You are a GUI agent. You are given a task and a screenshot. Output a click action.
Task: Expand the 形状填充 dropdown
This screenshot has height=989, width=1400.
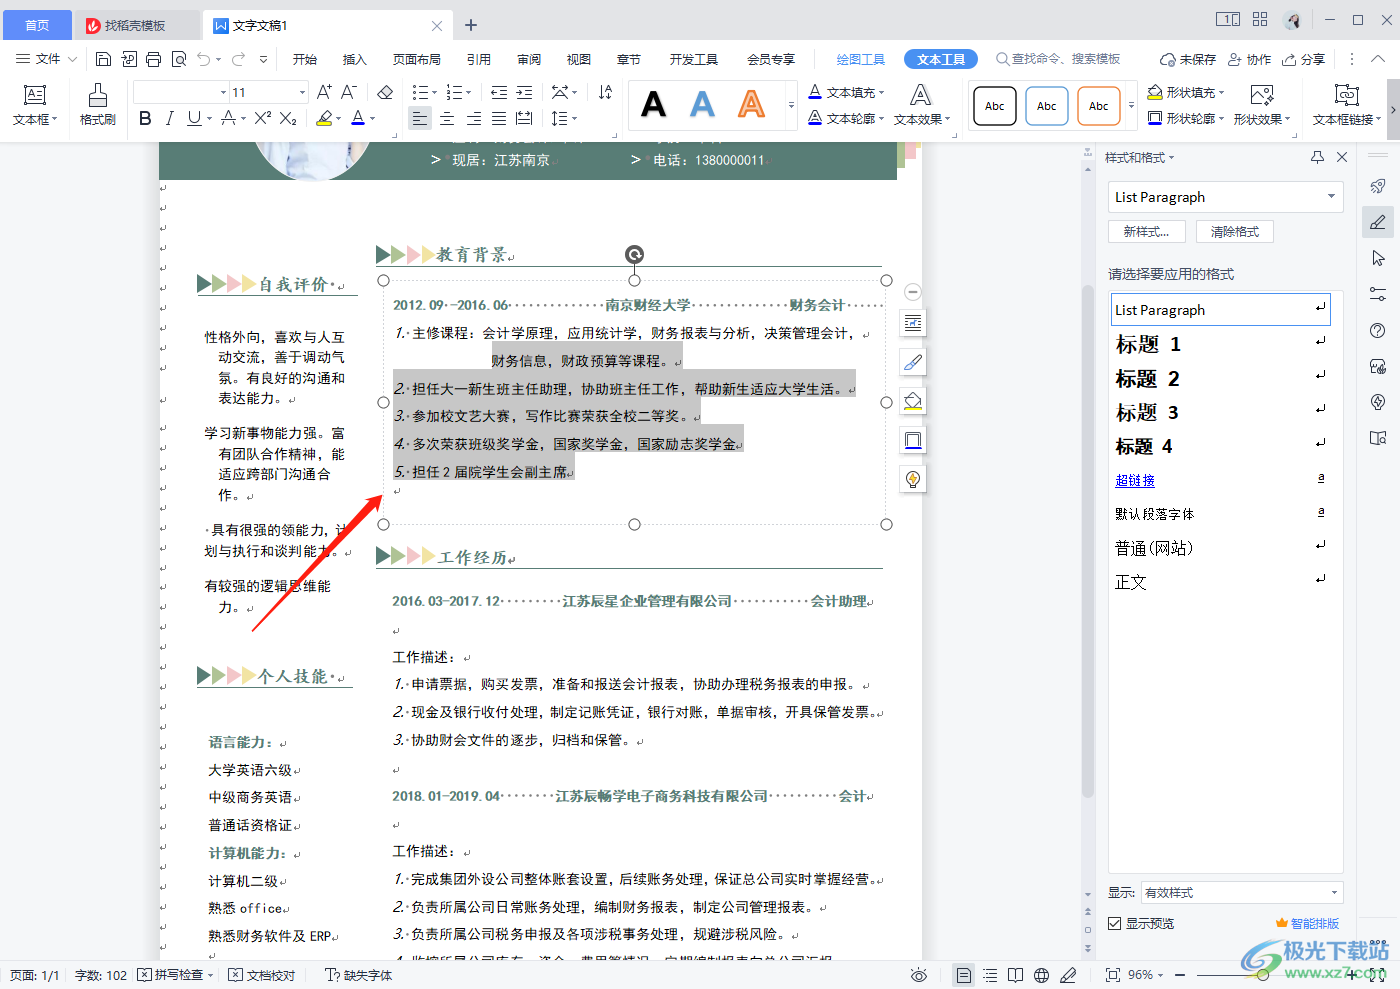point(1221,93)
